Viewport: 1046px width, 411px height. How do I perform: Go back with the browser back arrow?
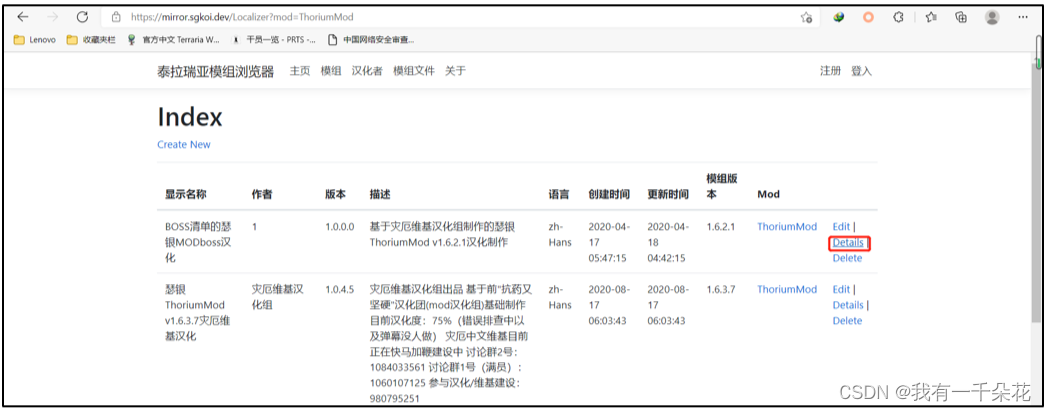point(23,17)
